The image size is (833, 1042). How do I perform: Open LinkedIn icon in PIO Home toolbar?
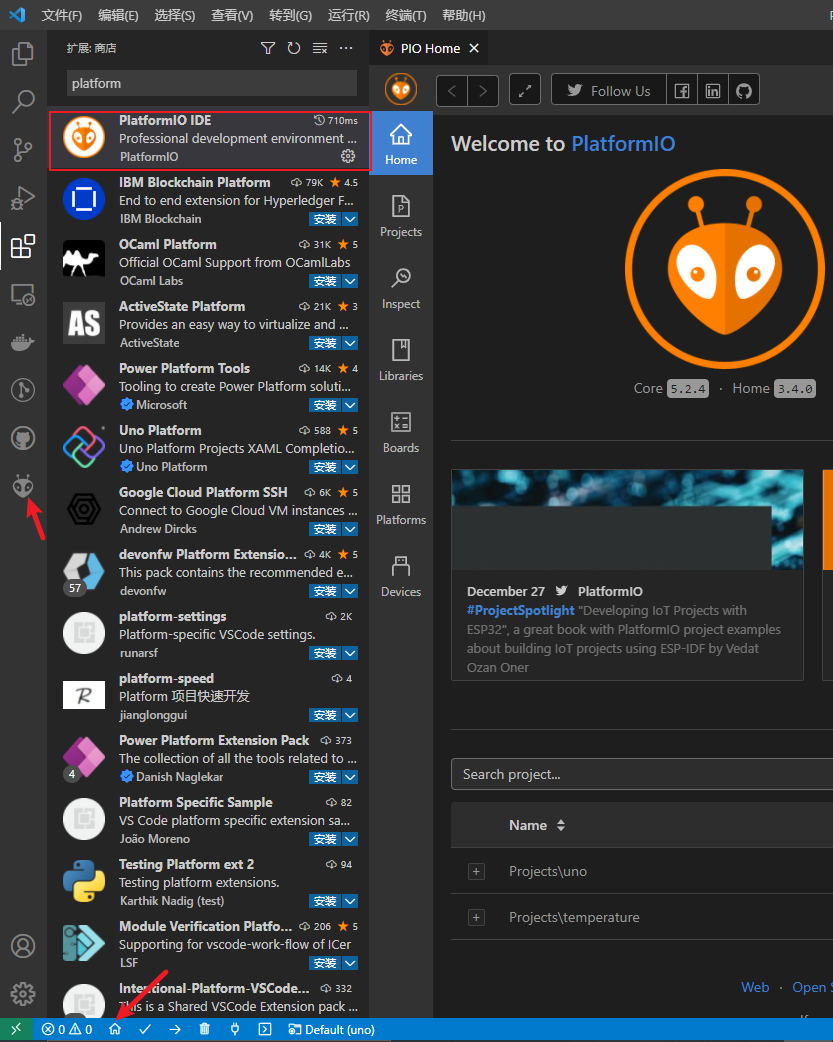pos(713,90)
